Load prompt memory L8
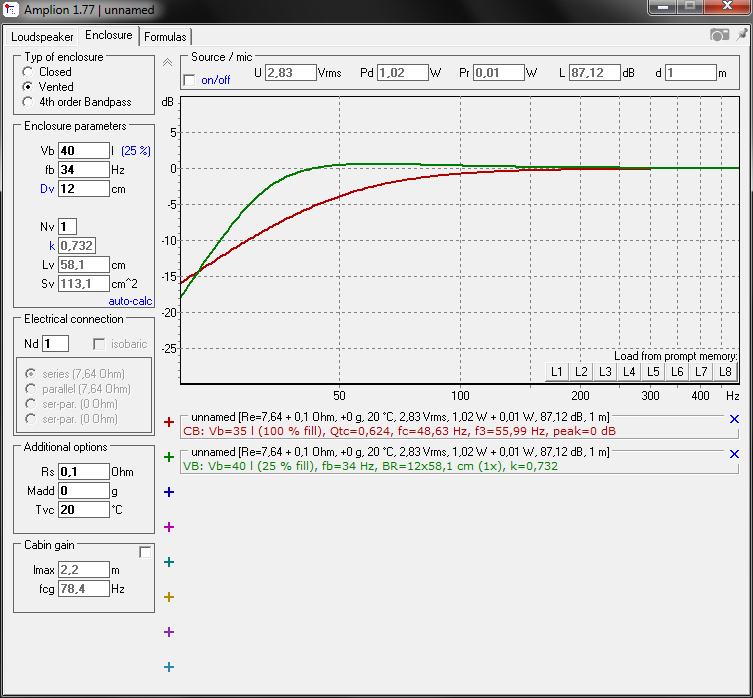 click(x=725, y=372)
